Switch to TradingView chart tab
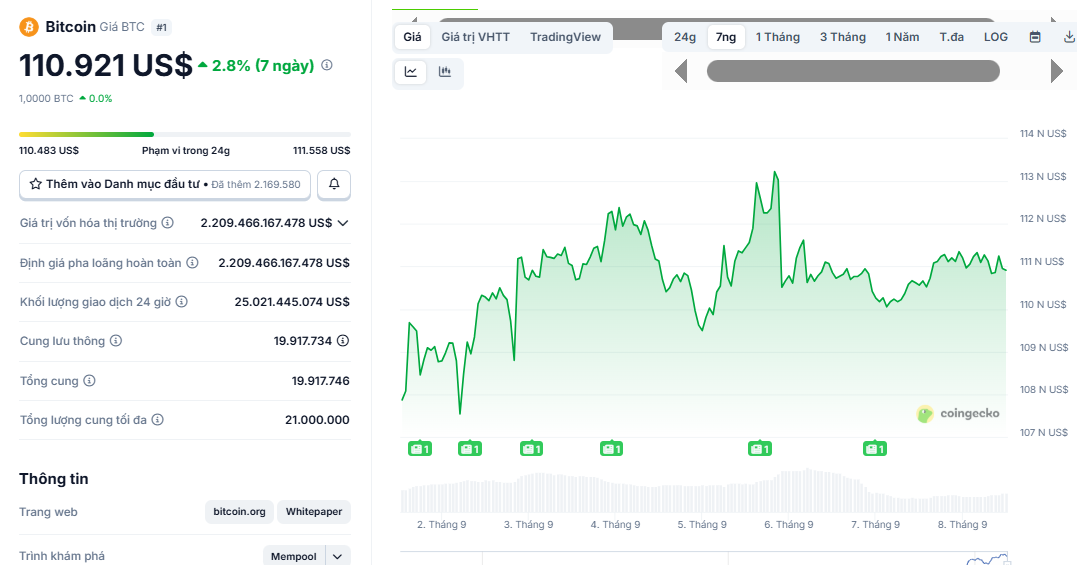 (x=565, y=37)
